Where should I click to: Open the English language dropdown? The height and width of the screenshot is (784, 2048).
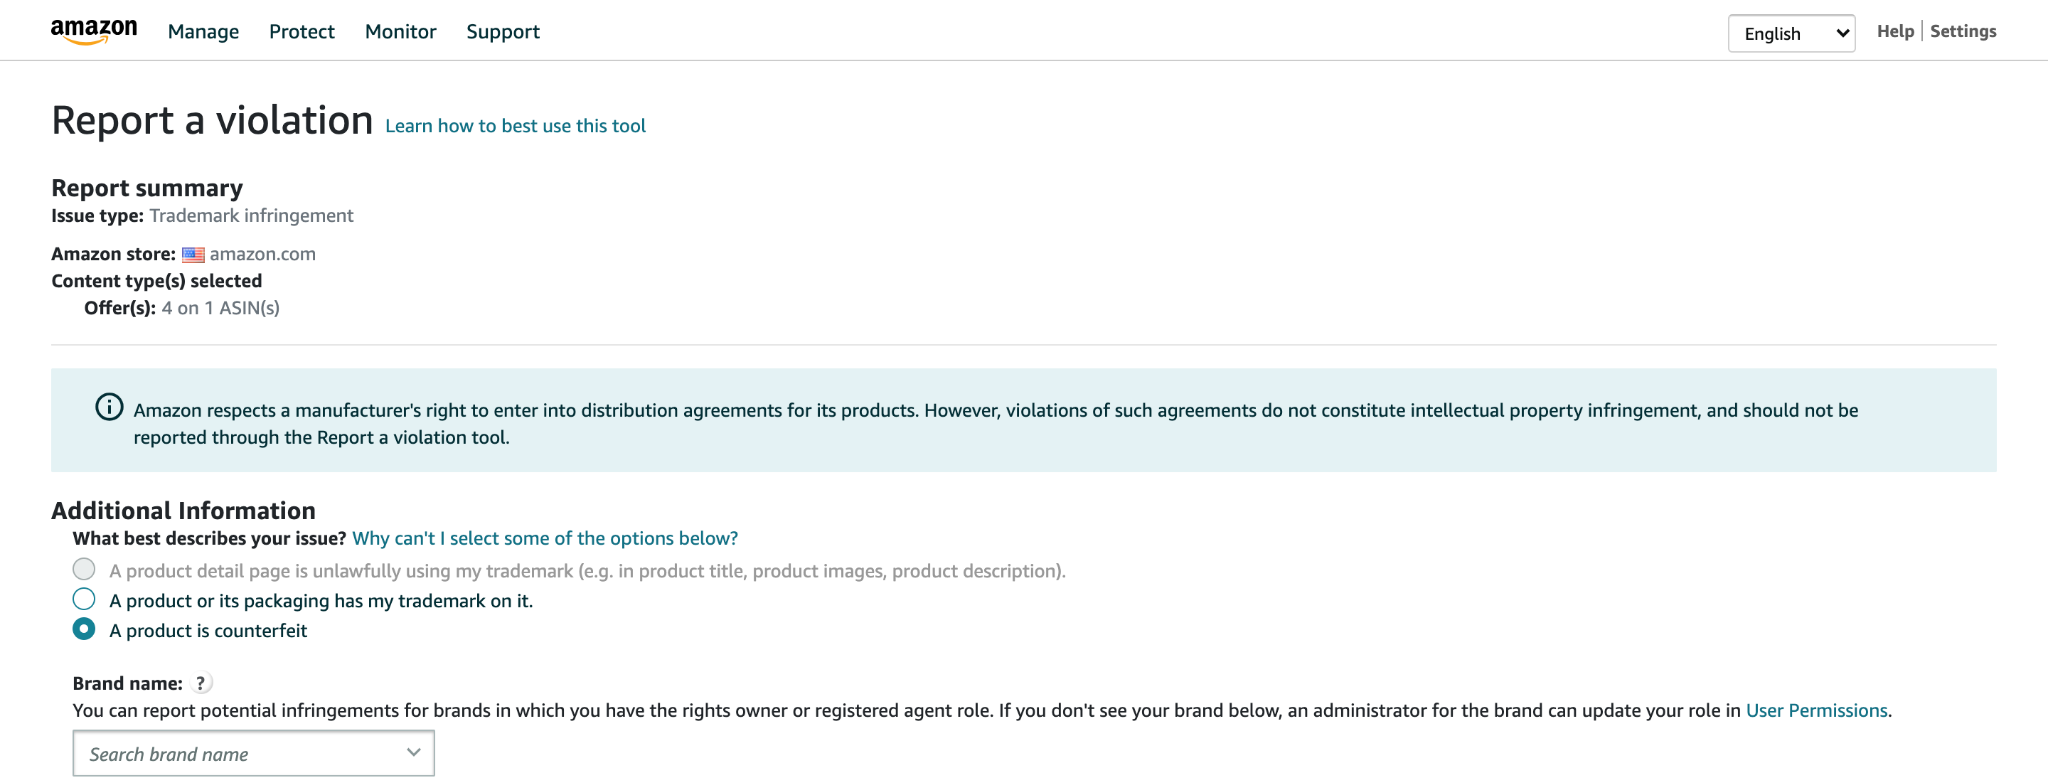pyautogui.click(x=1791, y=33)
